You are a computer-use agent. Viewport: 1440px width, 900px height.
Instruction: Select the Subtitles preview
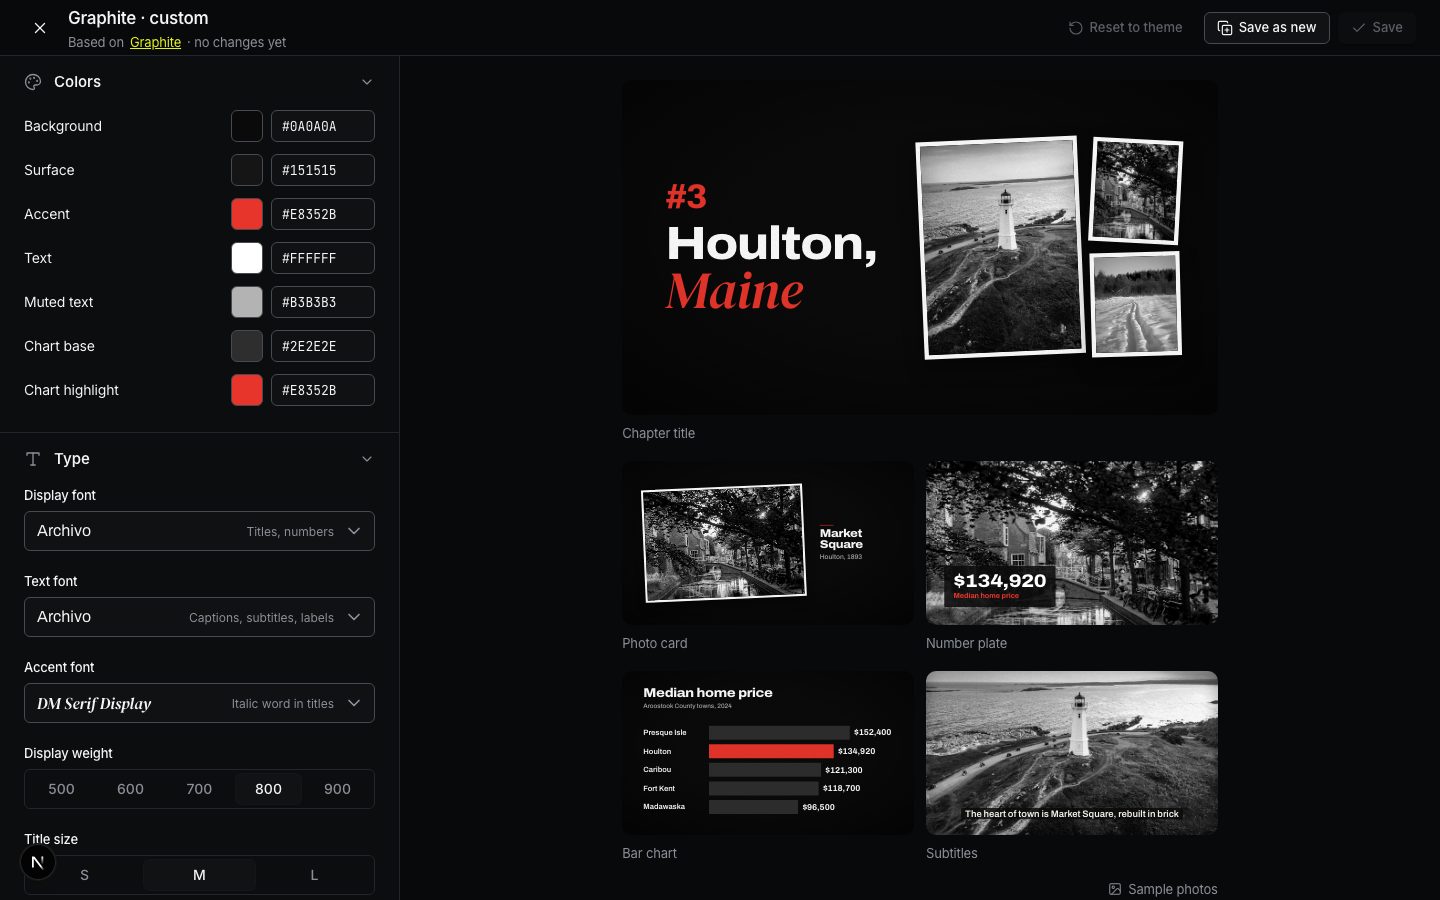point(1072,753)
